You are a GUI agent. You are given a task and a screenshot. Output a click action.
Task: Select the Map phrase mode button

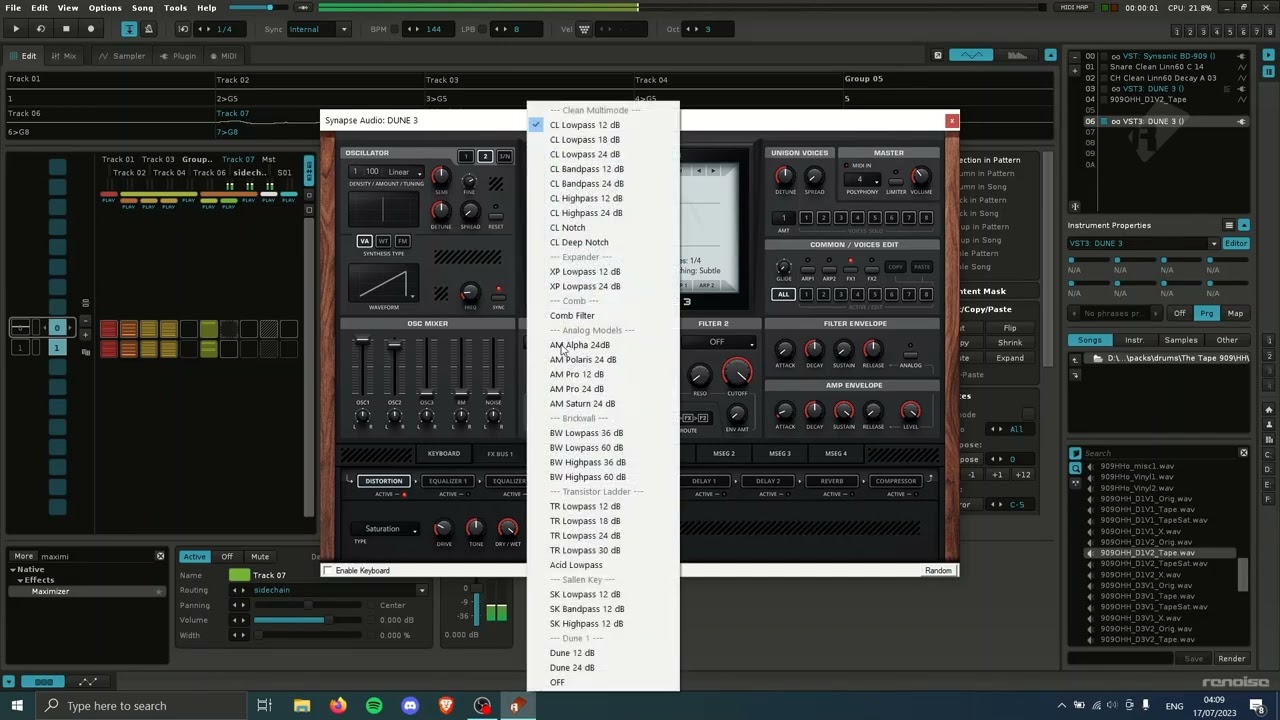coord(1235,314)
